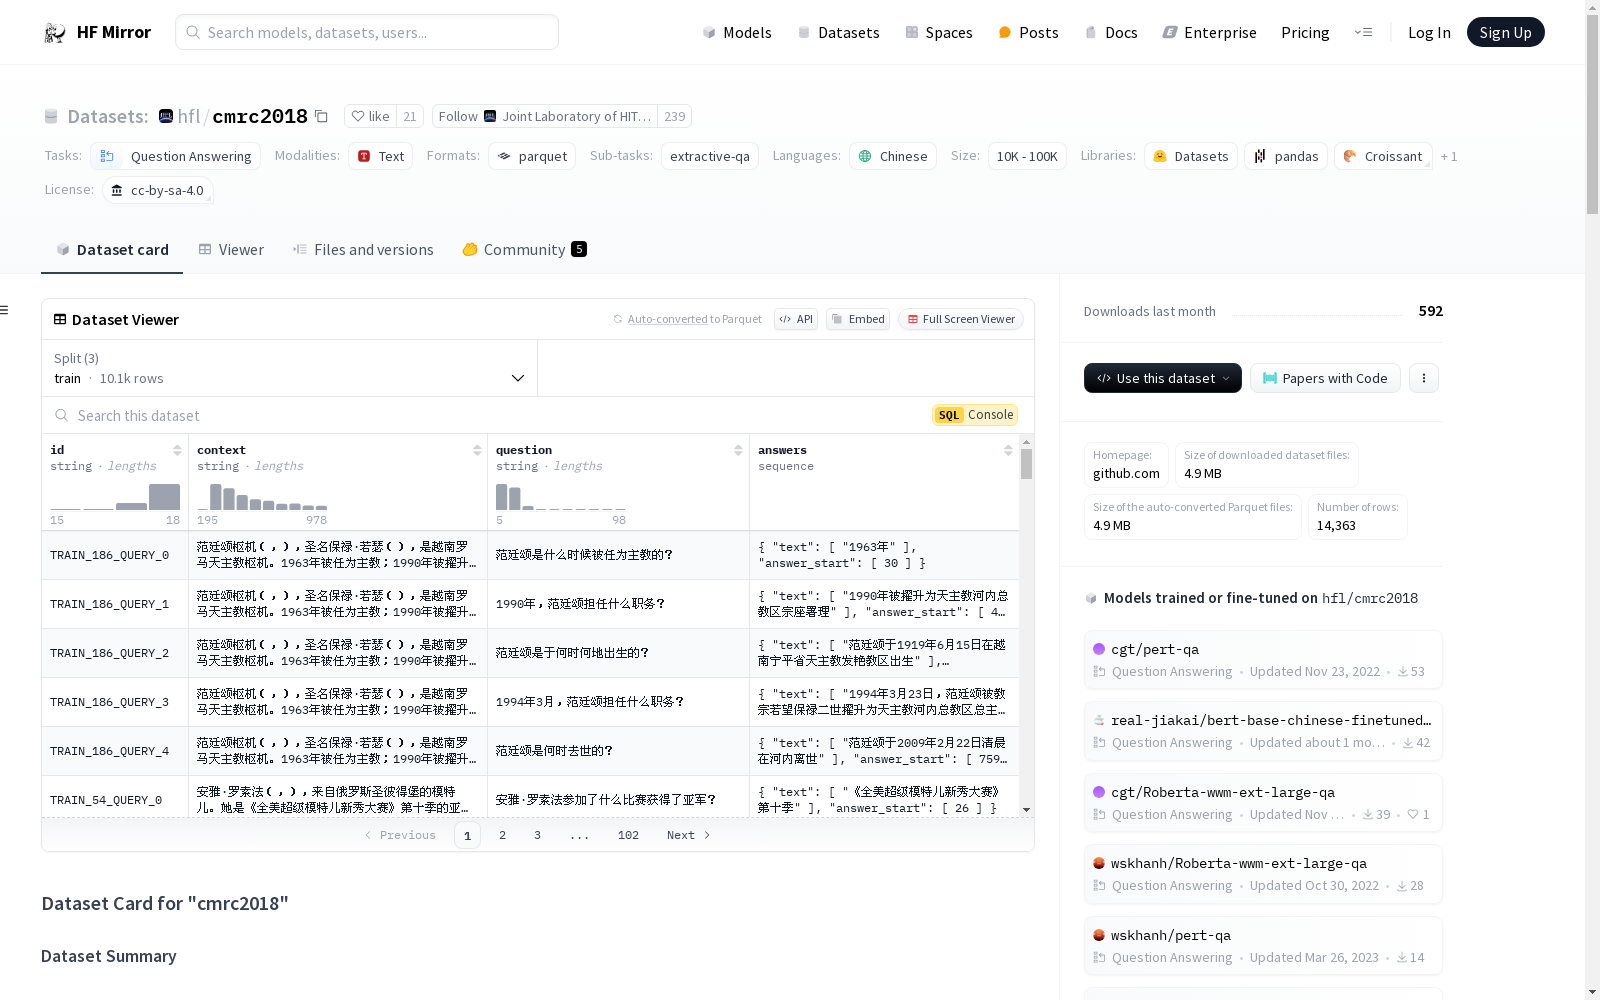Click the Chinese language tag
The image size is (1600, 1000).
(893, 156)
